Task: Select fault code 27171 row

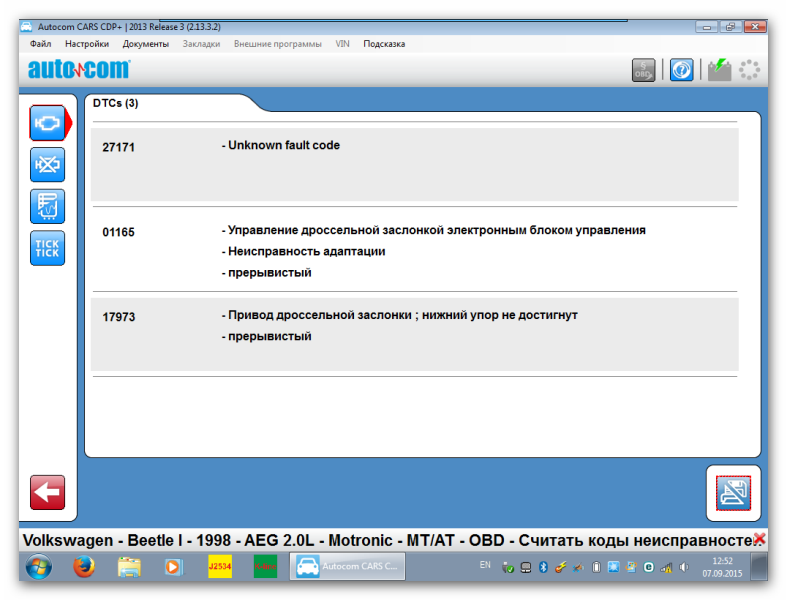Action: point(414,164)
